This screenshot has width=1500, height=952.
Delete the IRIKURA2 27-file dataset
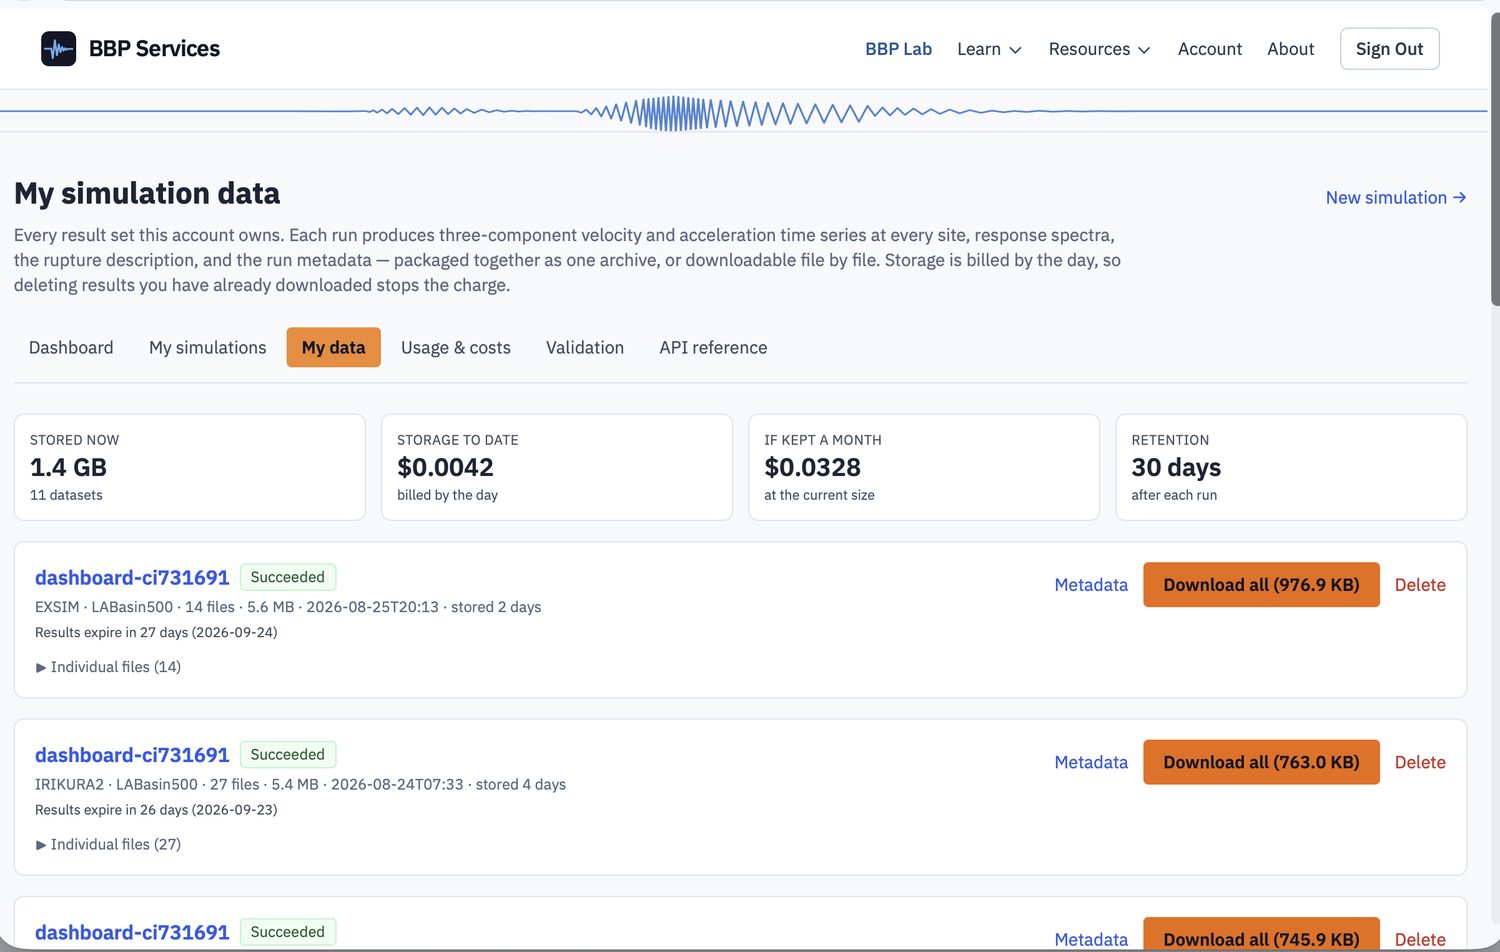point(1420,762)
